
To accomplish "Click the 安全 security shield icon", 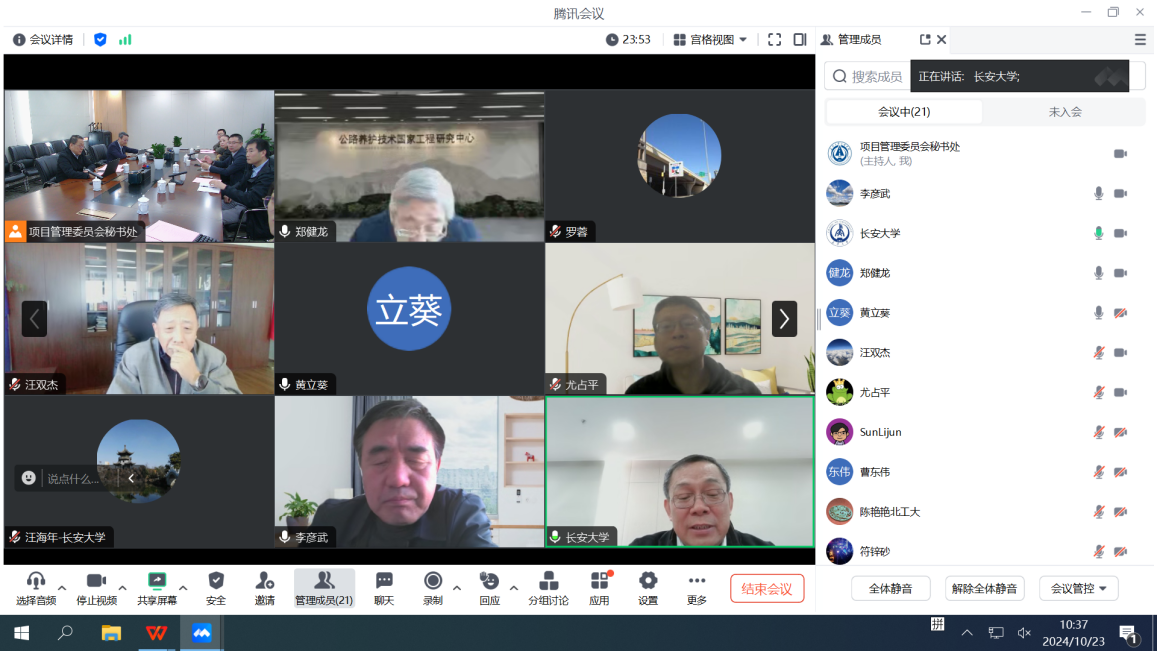I will pos(216,588).
